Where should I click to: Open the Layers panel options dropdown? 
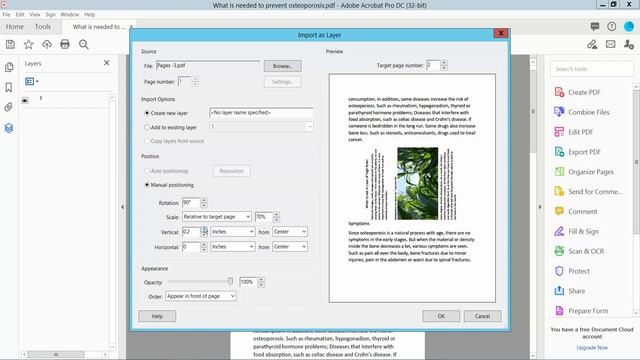[x=31, y=82]
